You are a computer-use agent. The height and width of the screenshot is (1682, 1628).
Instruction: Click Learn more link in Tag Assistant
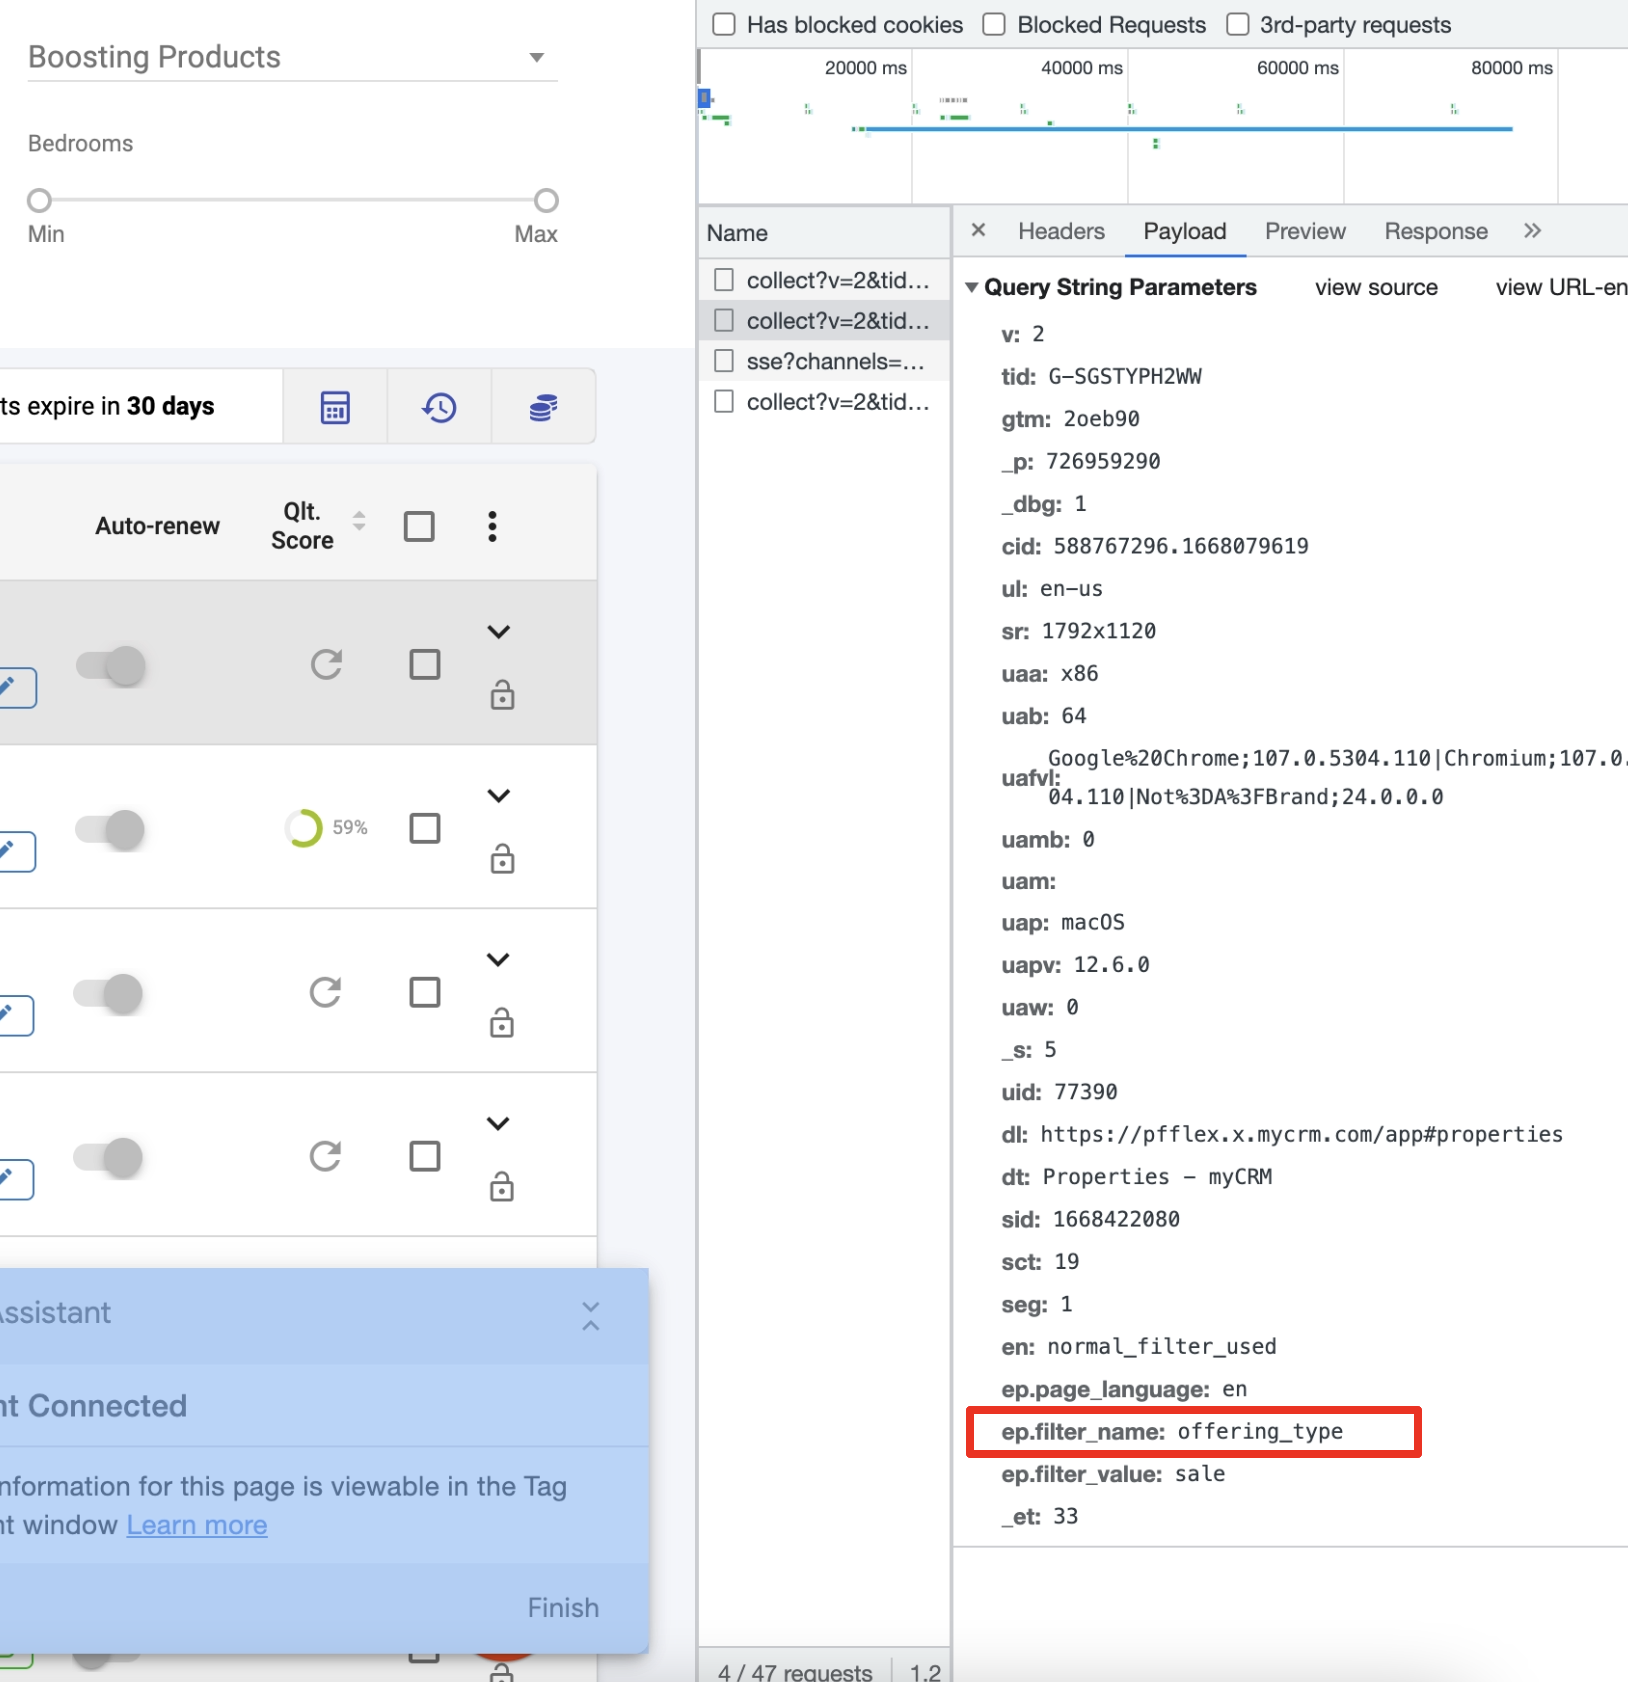[x=197, y=1525]
